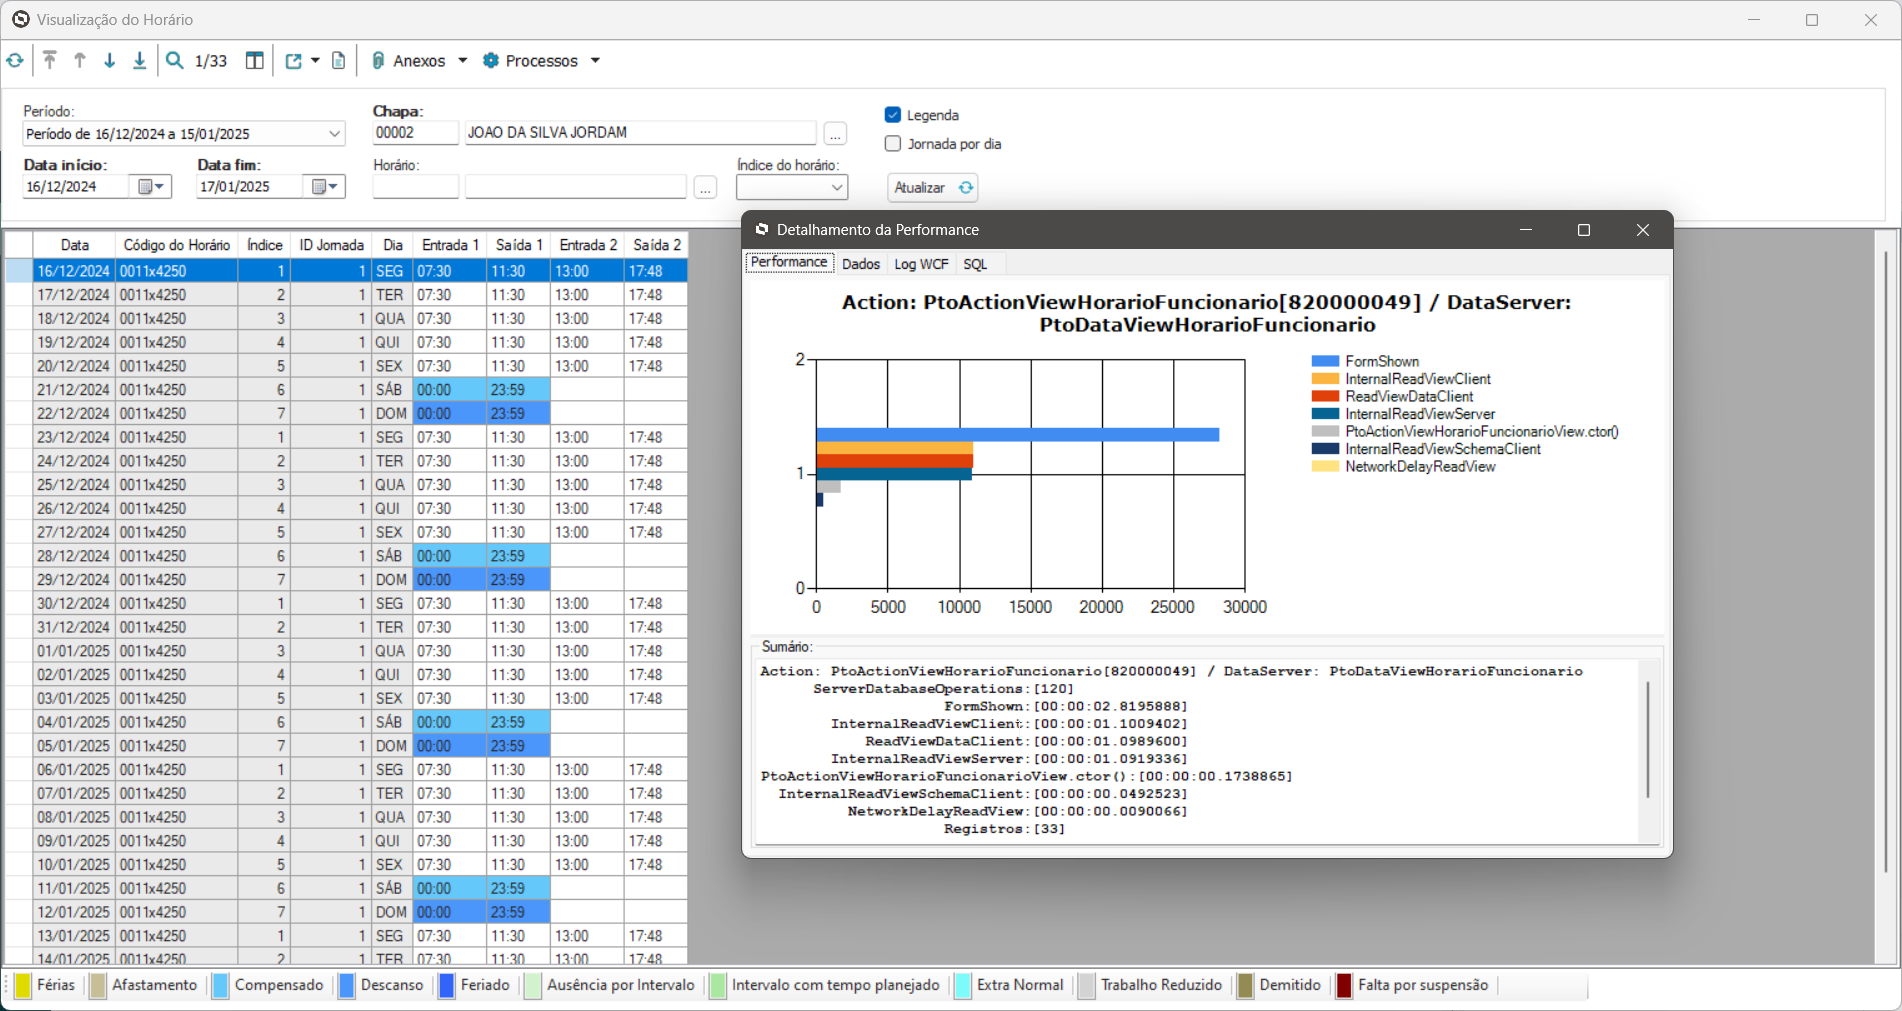This screenshot has height=1011, width=1902.
Task: Click the ReadViewDataClient legend color swatch
Action: [1325, 396]
